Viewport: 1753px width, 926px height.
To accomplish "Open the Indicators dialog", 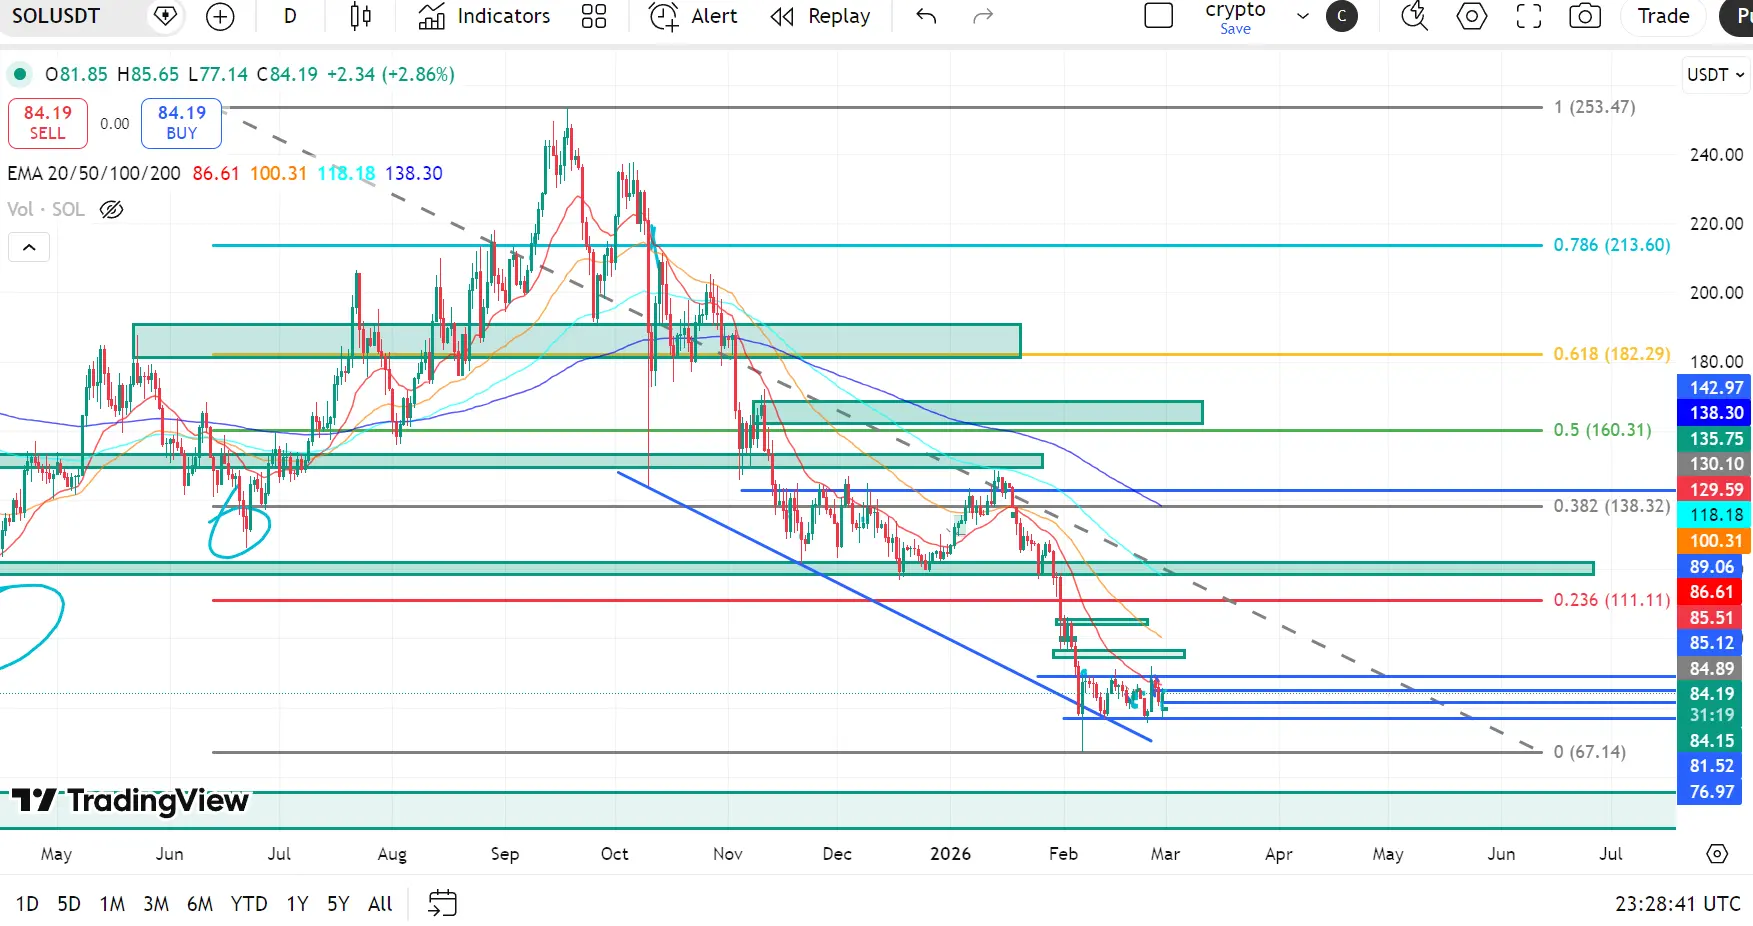I will (485, 16).
